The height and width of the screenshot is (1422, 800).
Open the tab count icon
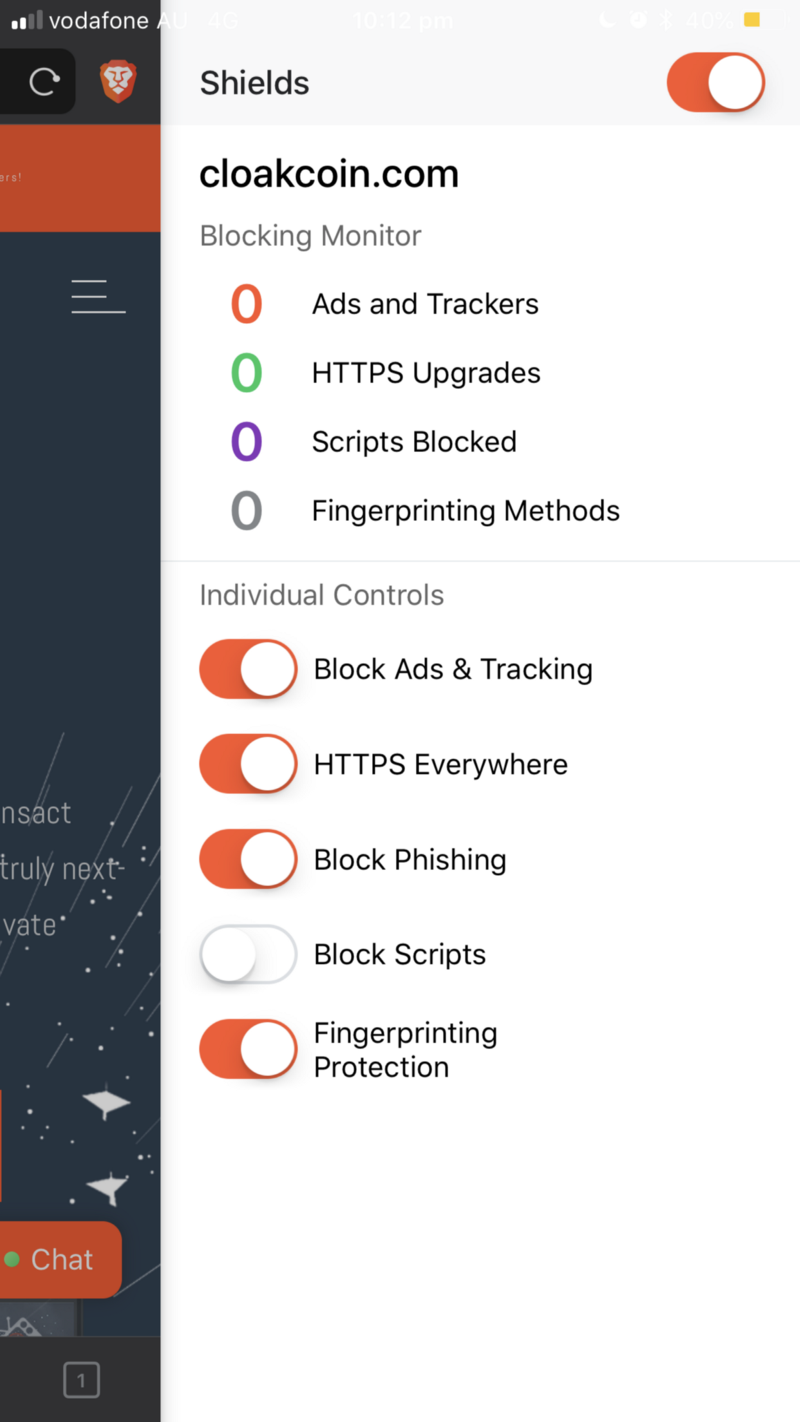coord(81,1382)
